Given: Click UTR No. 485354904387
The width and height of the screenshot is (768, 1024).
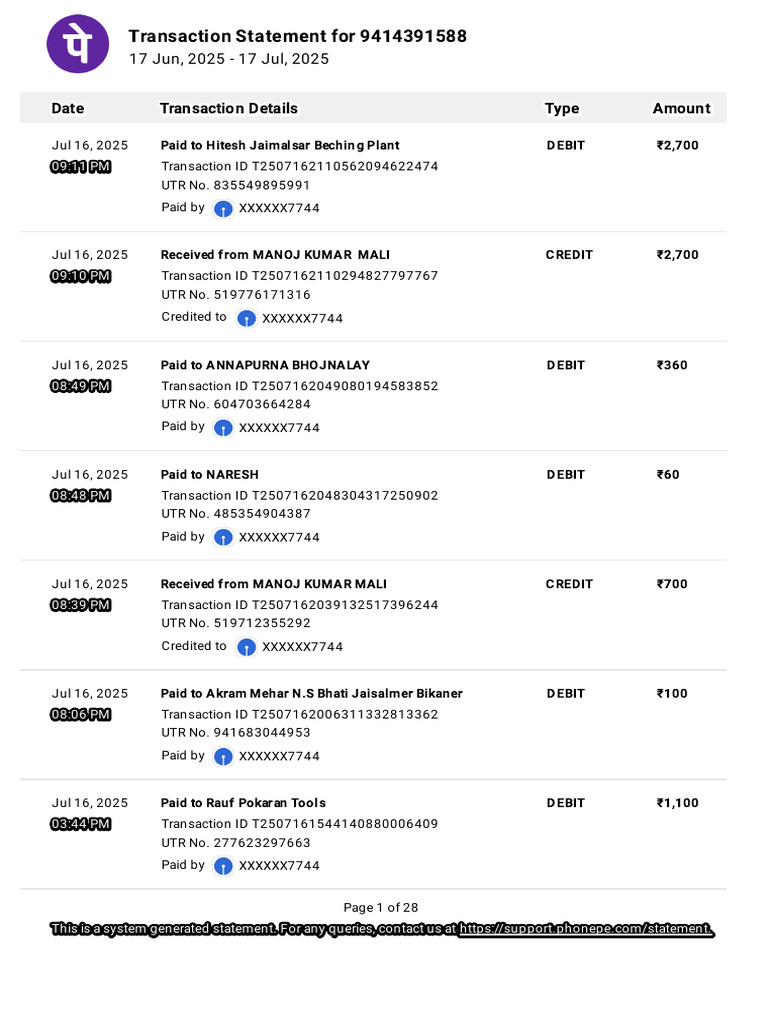Looking at the screenshot, I should click(x=236, y=514).
